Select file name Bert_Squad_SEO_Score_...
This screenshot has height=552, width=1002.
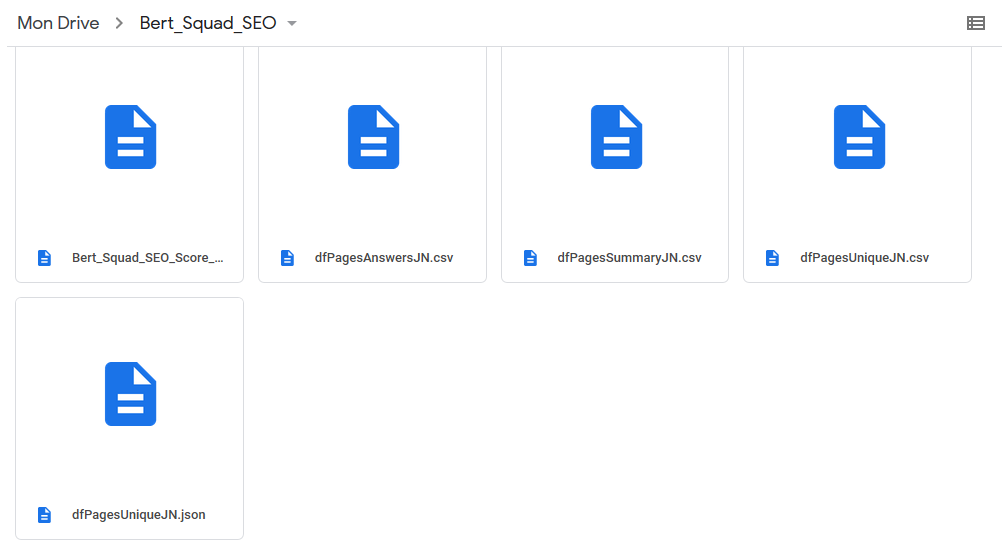click(148, 257)
